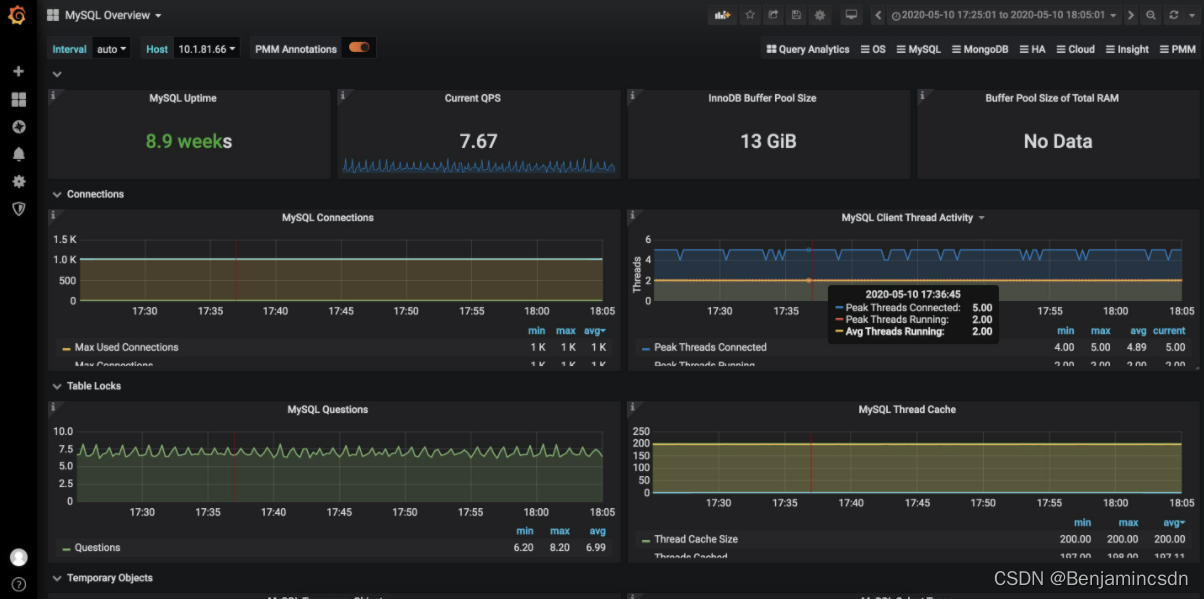The height and width of the screenshot is (599, 1204).
Task: Collapse the Temporary Objects row
Action: pyautogui.click(x=101, y=578)
